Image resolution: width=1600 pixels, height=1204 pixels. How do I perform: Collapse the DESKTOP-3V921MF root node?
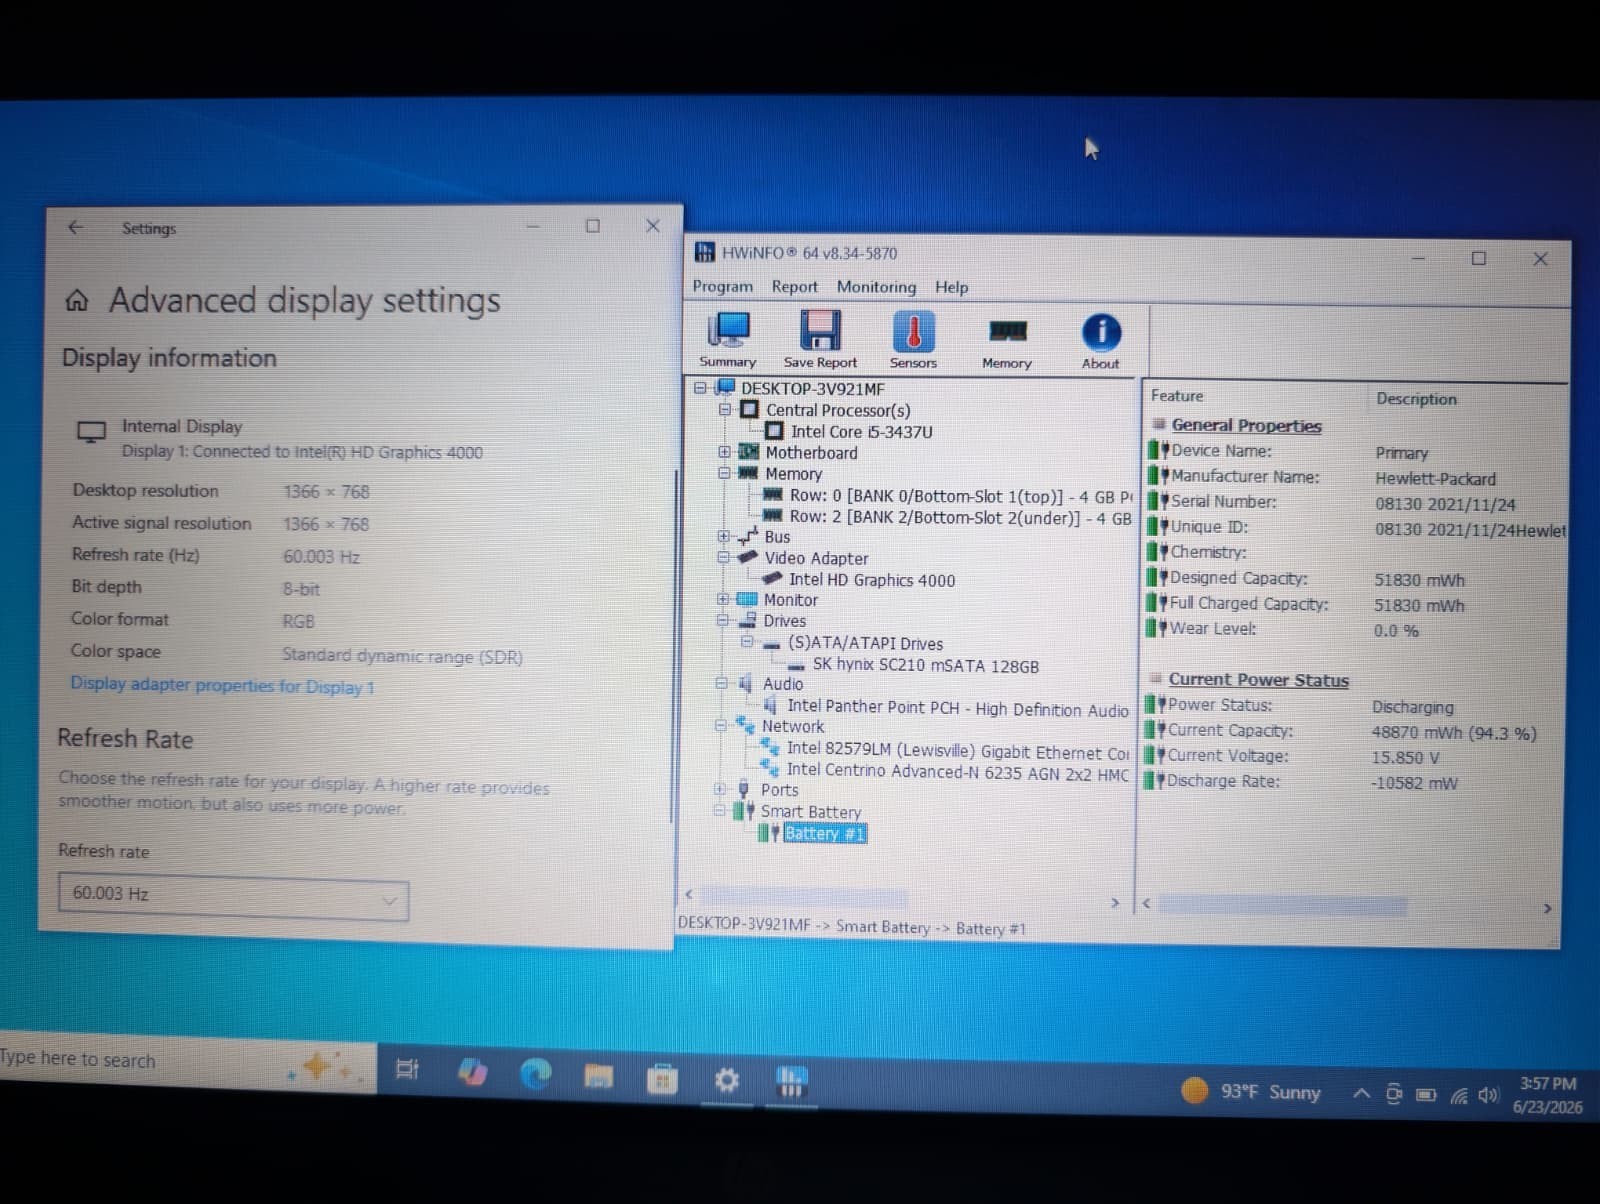pos(700,388)
